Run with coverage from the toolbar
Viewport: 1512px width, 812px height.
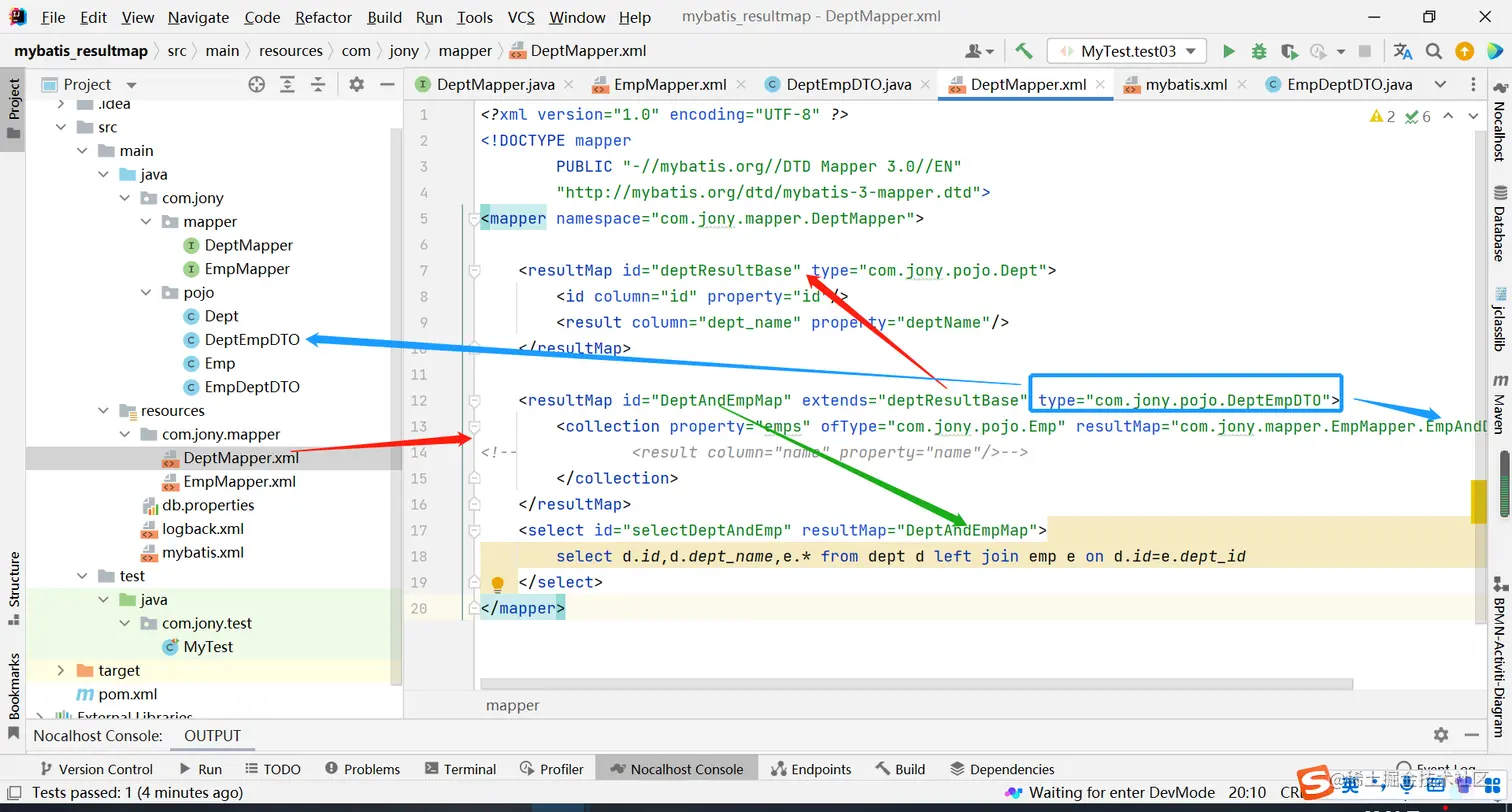pyautogui.click(x=1289, y=51)
